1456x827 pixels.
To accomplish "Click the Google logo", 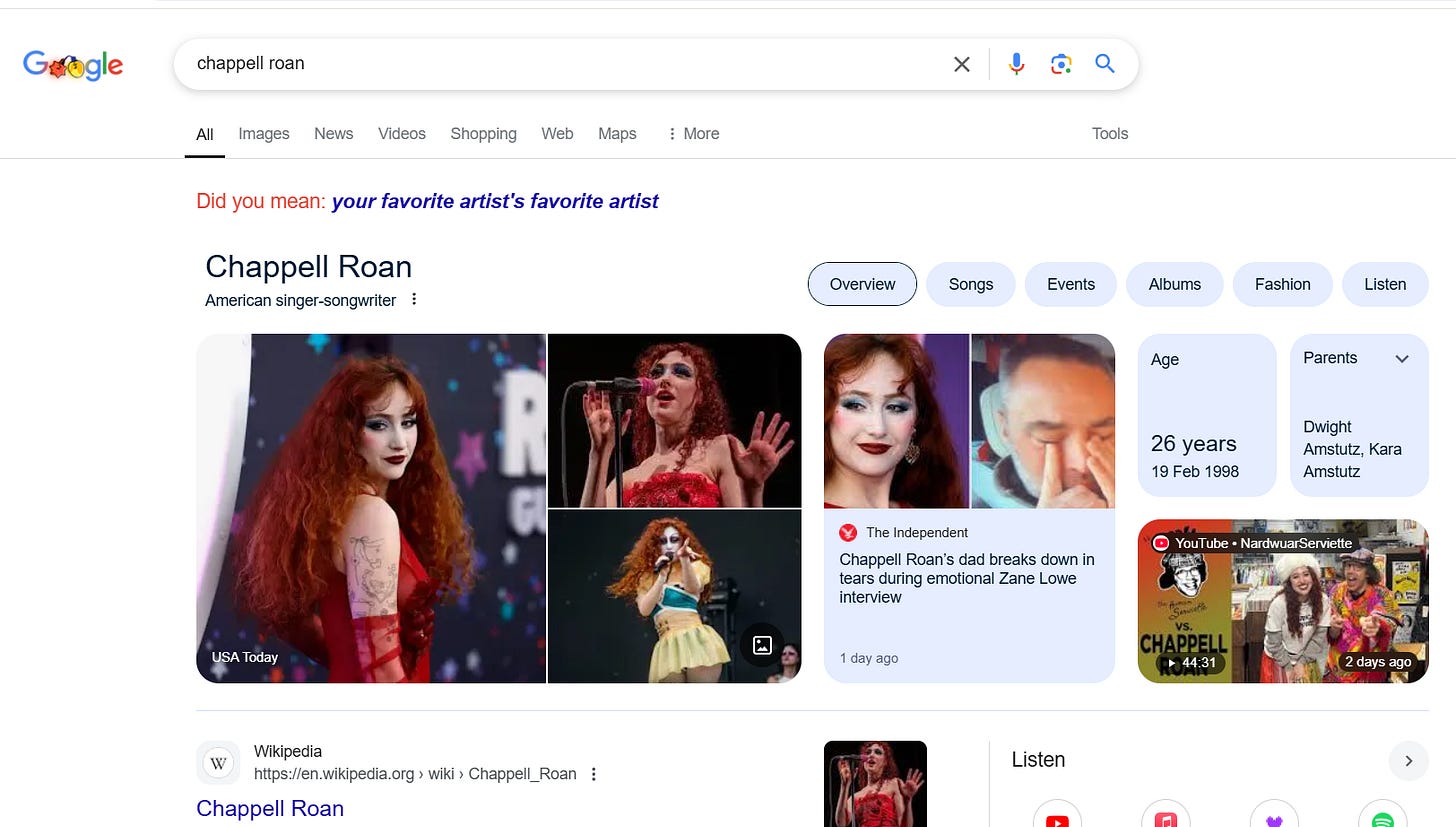I will 73,65.
